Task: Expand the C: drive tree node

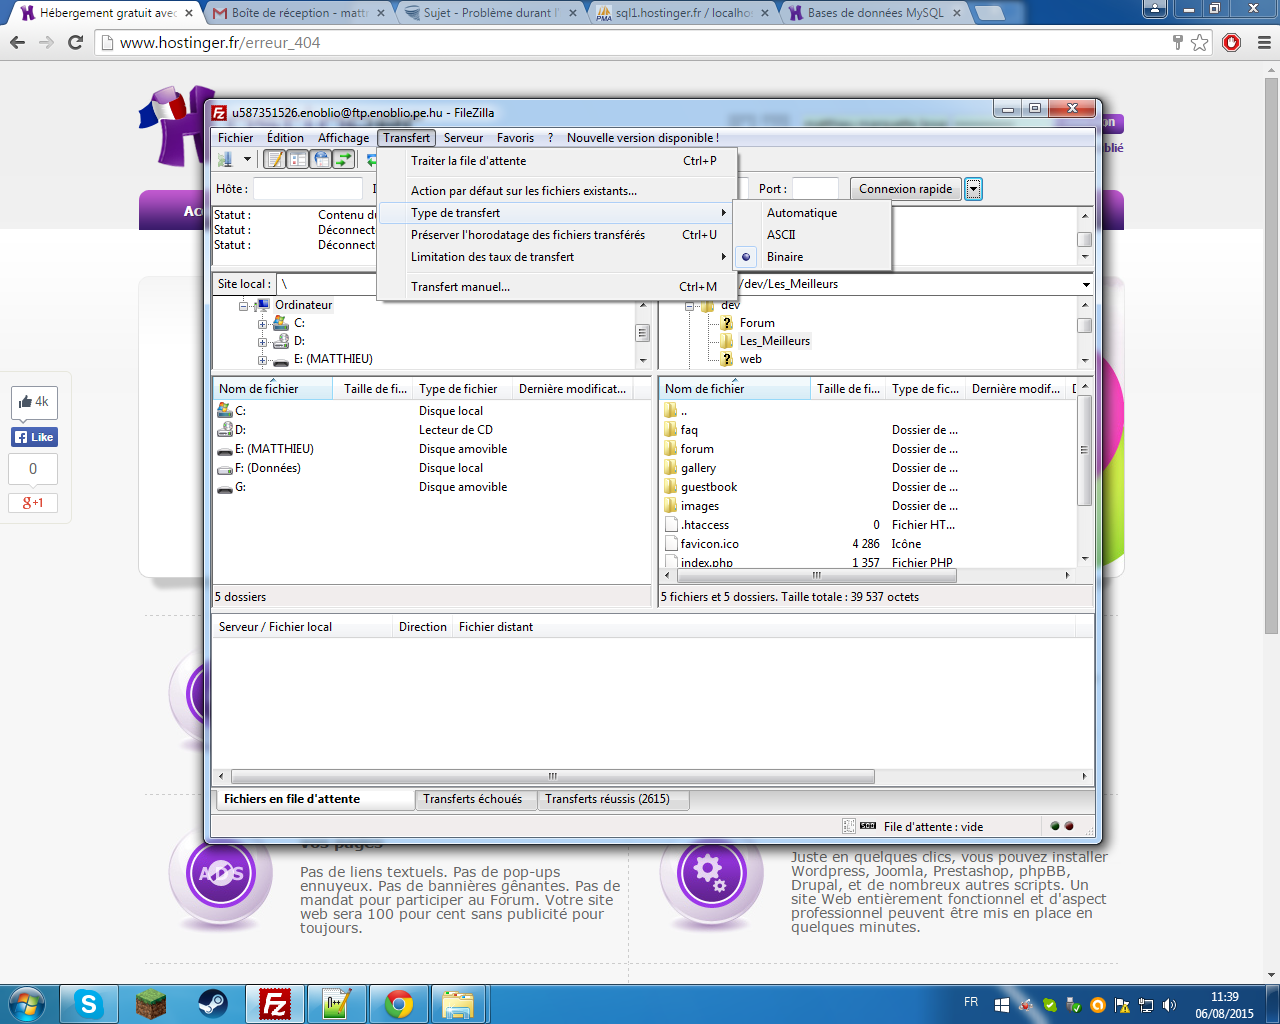Action: (262, 324)
